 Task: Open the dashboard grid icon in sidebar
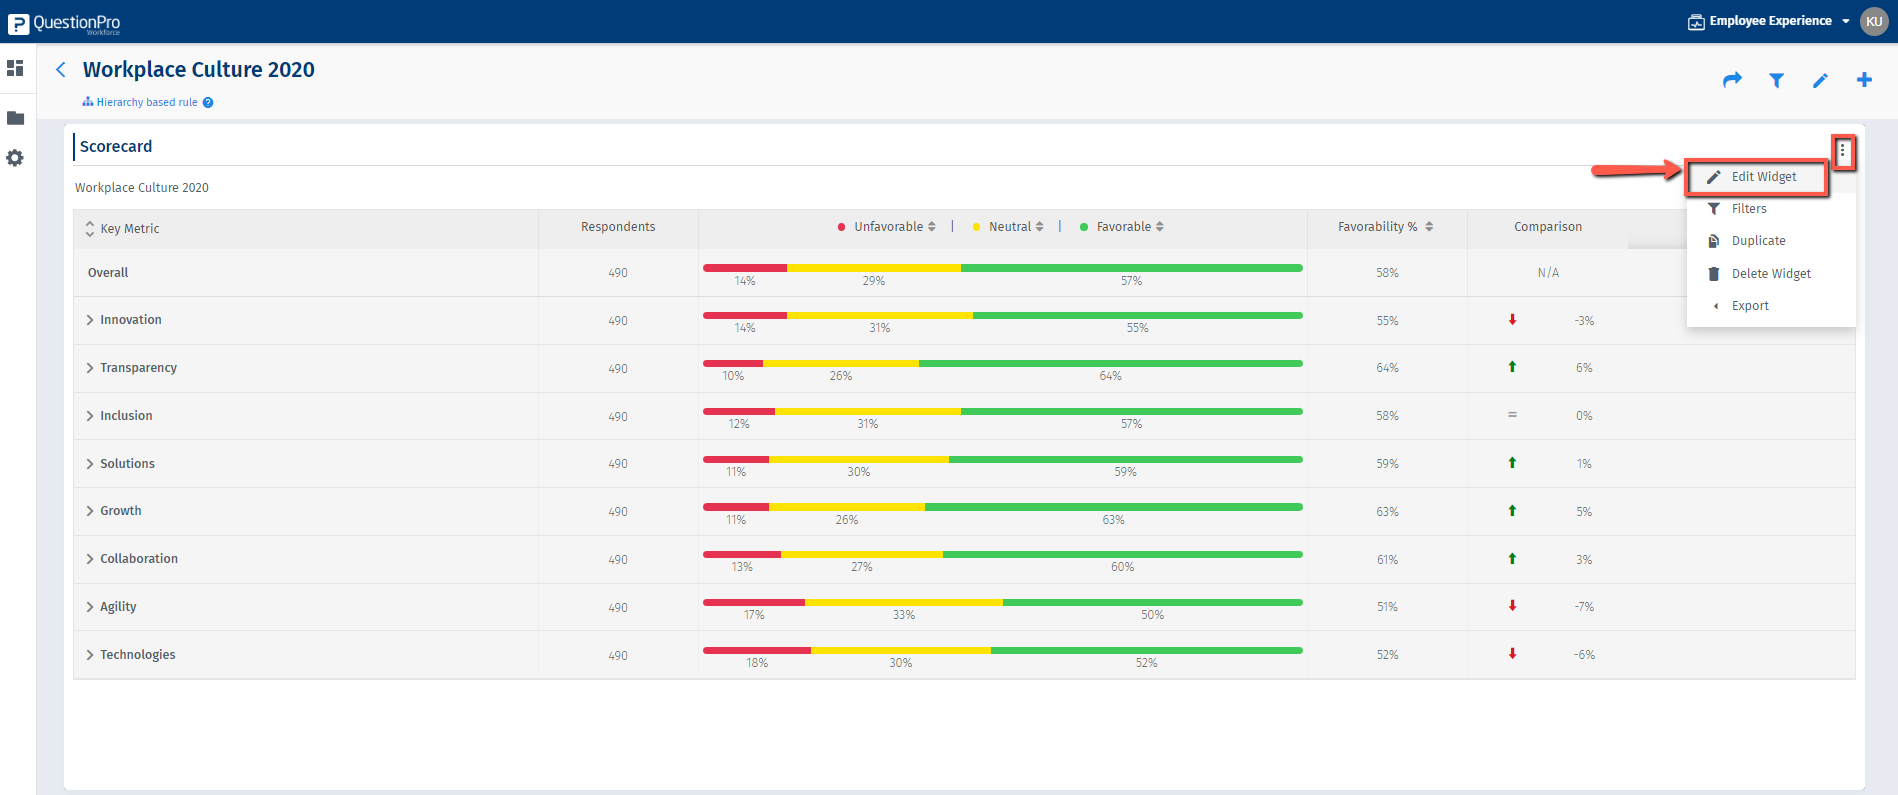click(x=15, y=68)
